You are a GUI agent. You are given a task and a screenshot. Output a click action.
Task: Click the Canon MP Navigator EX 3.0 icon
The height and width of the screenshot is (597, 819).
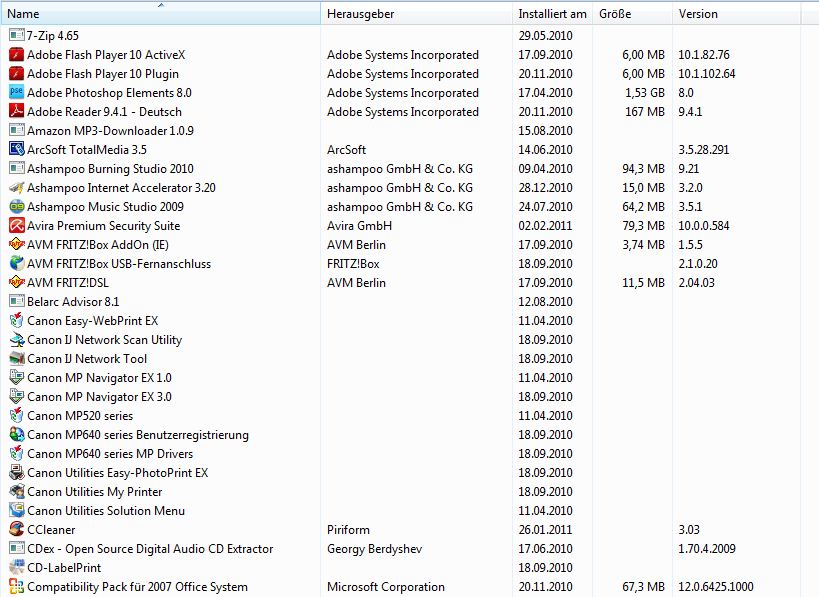[x=17, y=396]
